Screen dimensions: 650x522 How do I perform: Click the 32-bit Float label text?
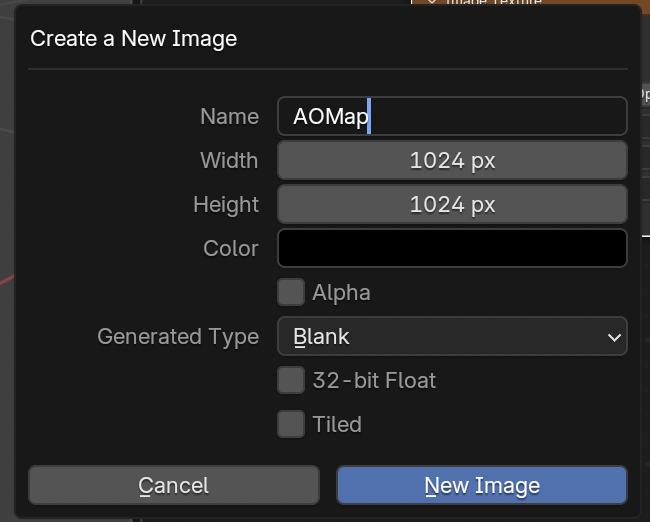tap(374, 380)
